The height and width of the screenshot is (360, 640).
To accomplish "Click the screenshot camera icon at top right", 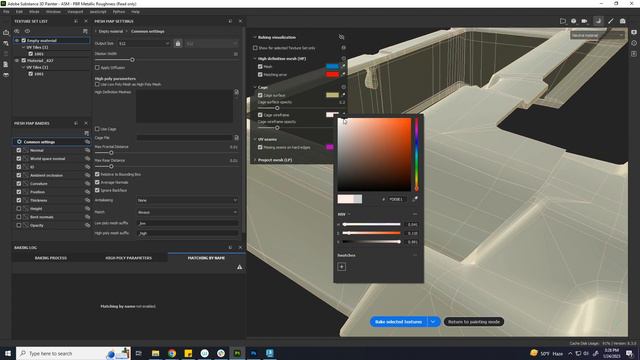I will click(622, 21).
